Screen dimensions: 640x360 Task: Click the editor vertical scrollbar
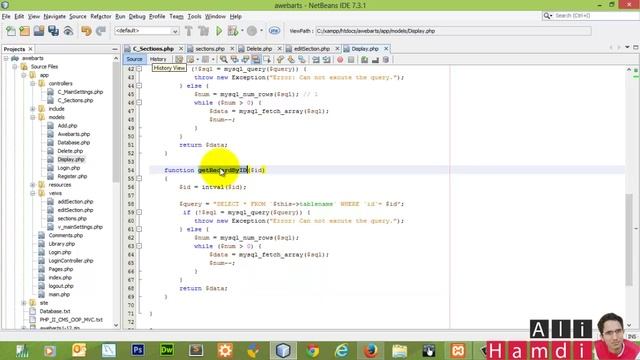tap(629, 240)
